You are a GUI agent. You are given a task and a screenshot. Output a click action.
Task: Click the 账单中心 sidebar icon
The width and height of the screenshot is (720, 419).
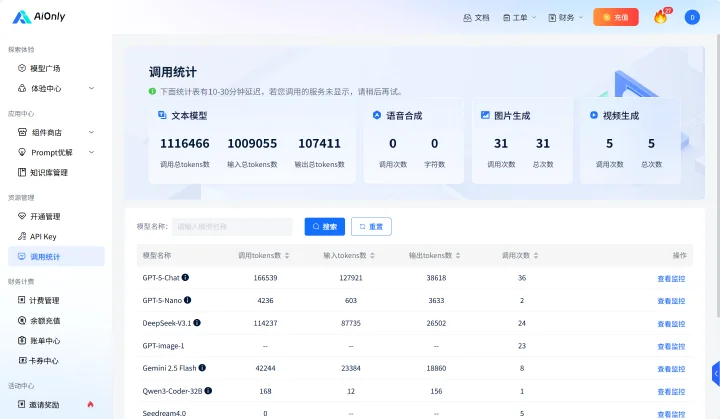click(22, 340)
